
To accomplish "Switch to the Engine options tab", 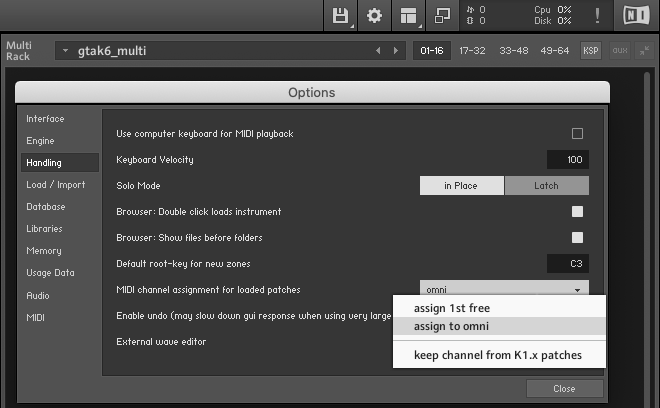I will point(41,141).
